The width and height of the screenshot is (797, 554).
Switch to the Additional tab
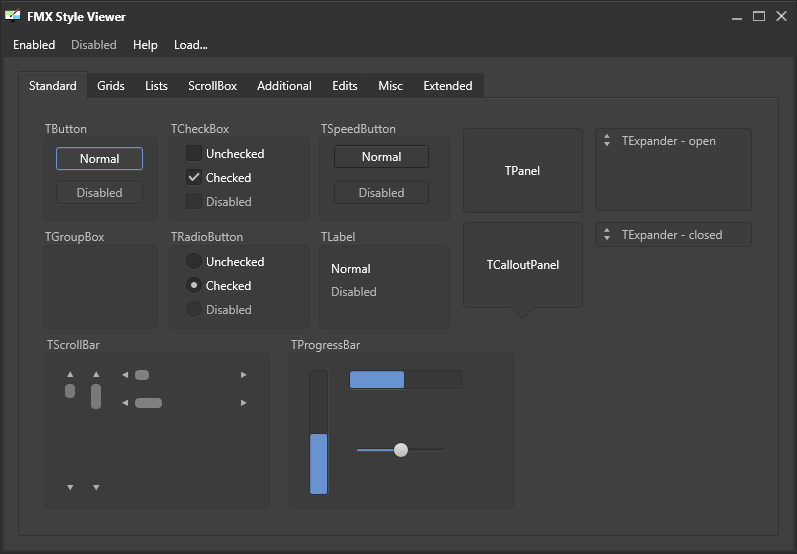[284, 85]
